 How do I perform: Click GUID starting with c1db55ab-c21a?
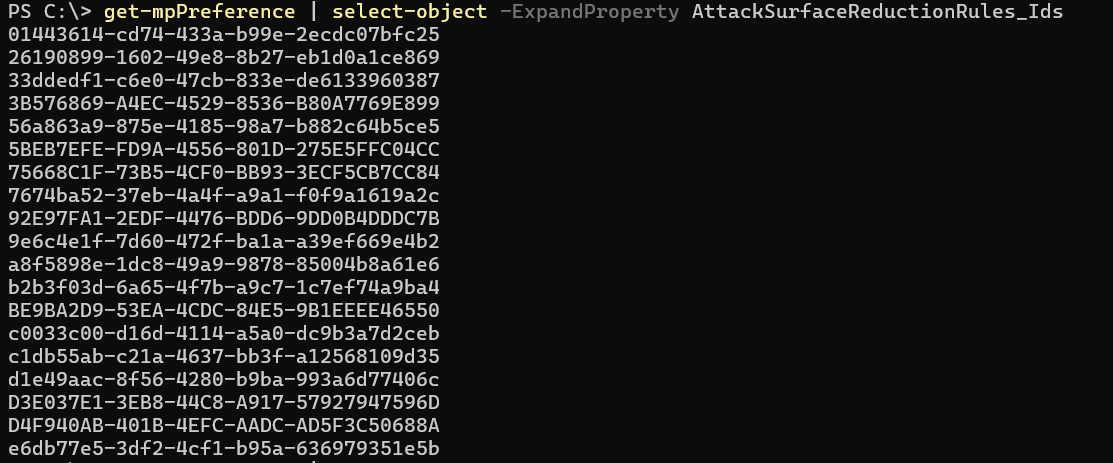[x=224, y=356]
